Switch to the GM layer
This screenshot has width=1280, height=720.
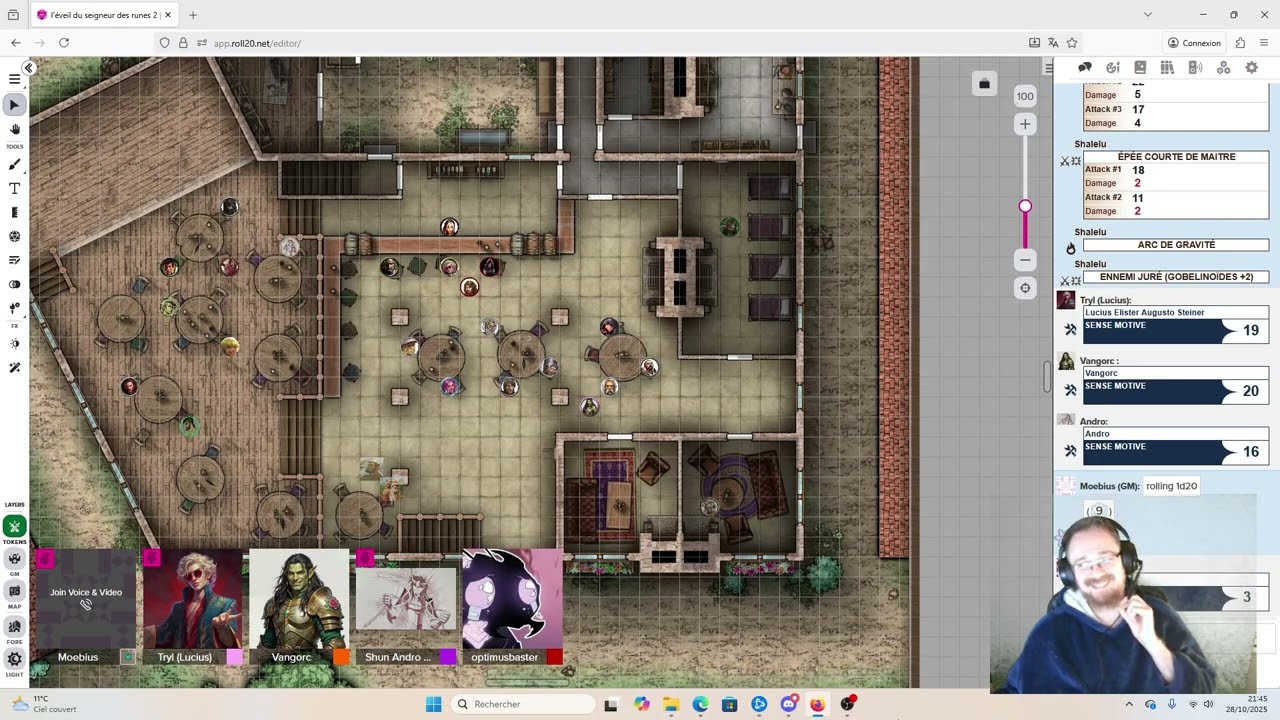coord(15,558)
